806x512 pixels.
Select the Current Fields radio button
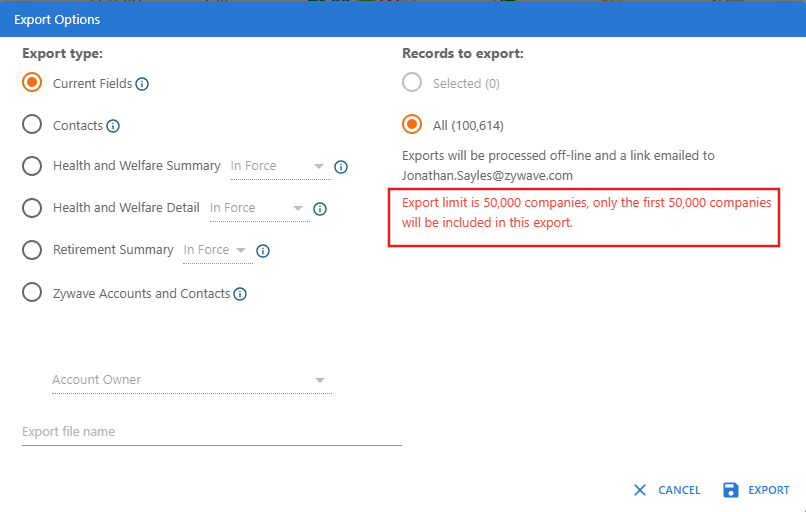(x=32, y=82)
